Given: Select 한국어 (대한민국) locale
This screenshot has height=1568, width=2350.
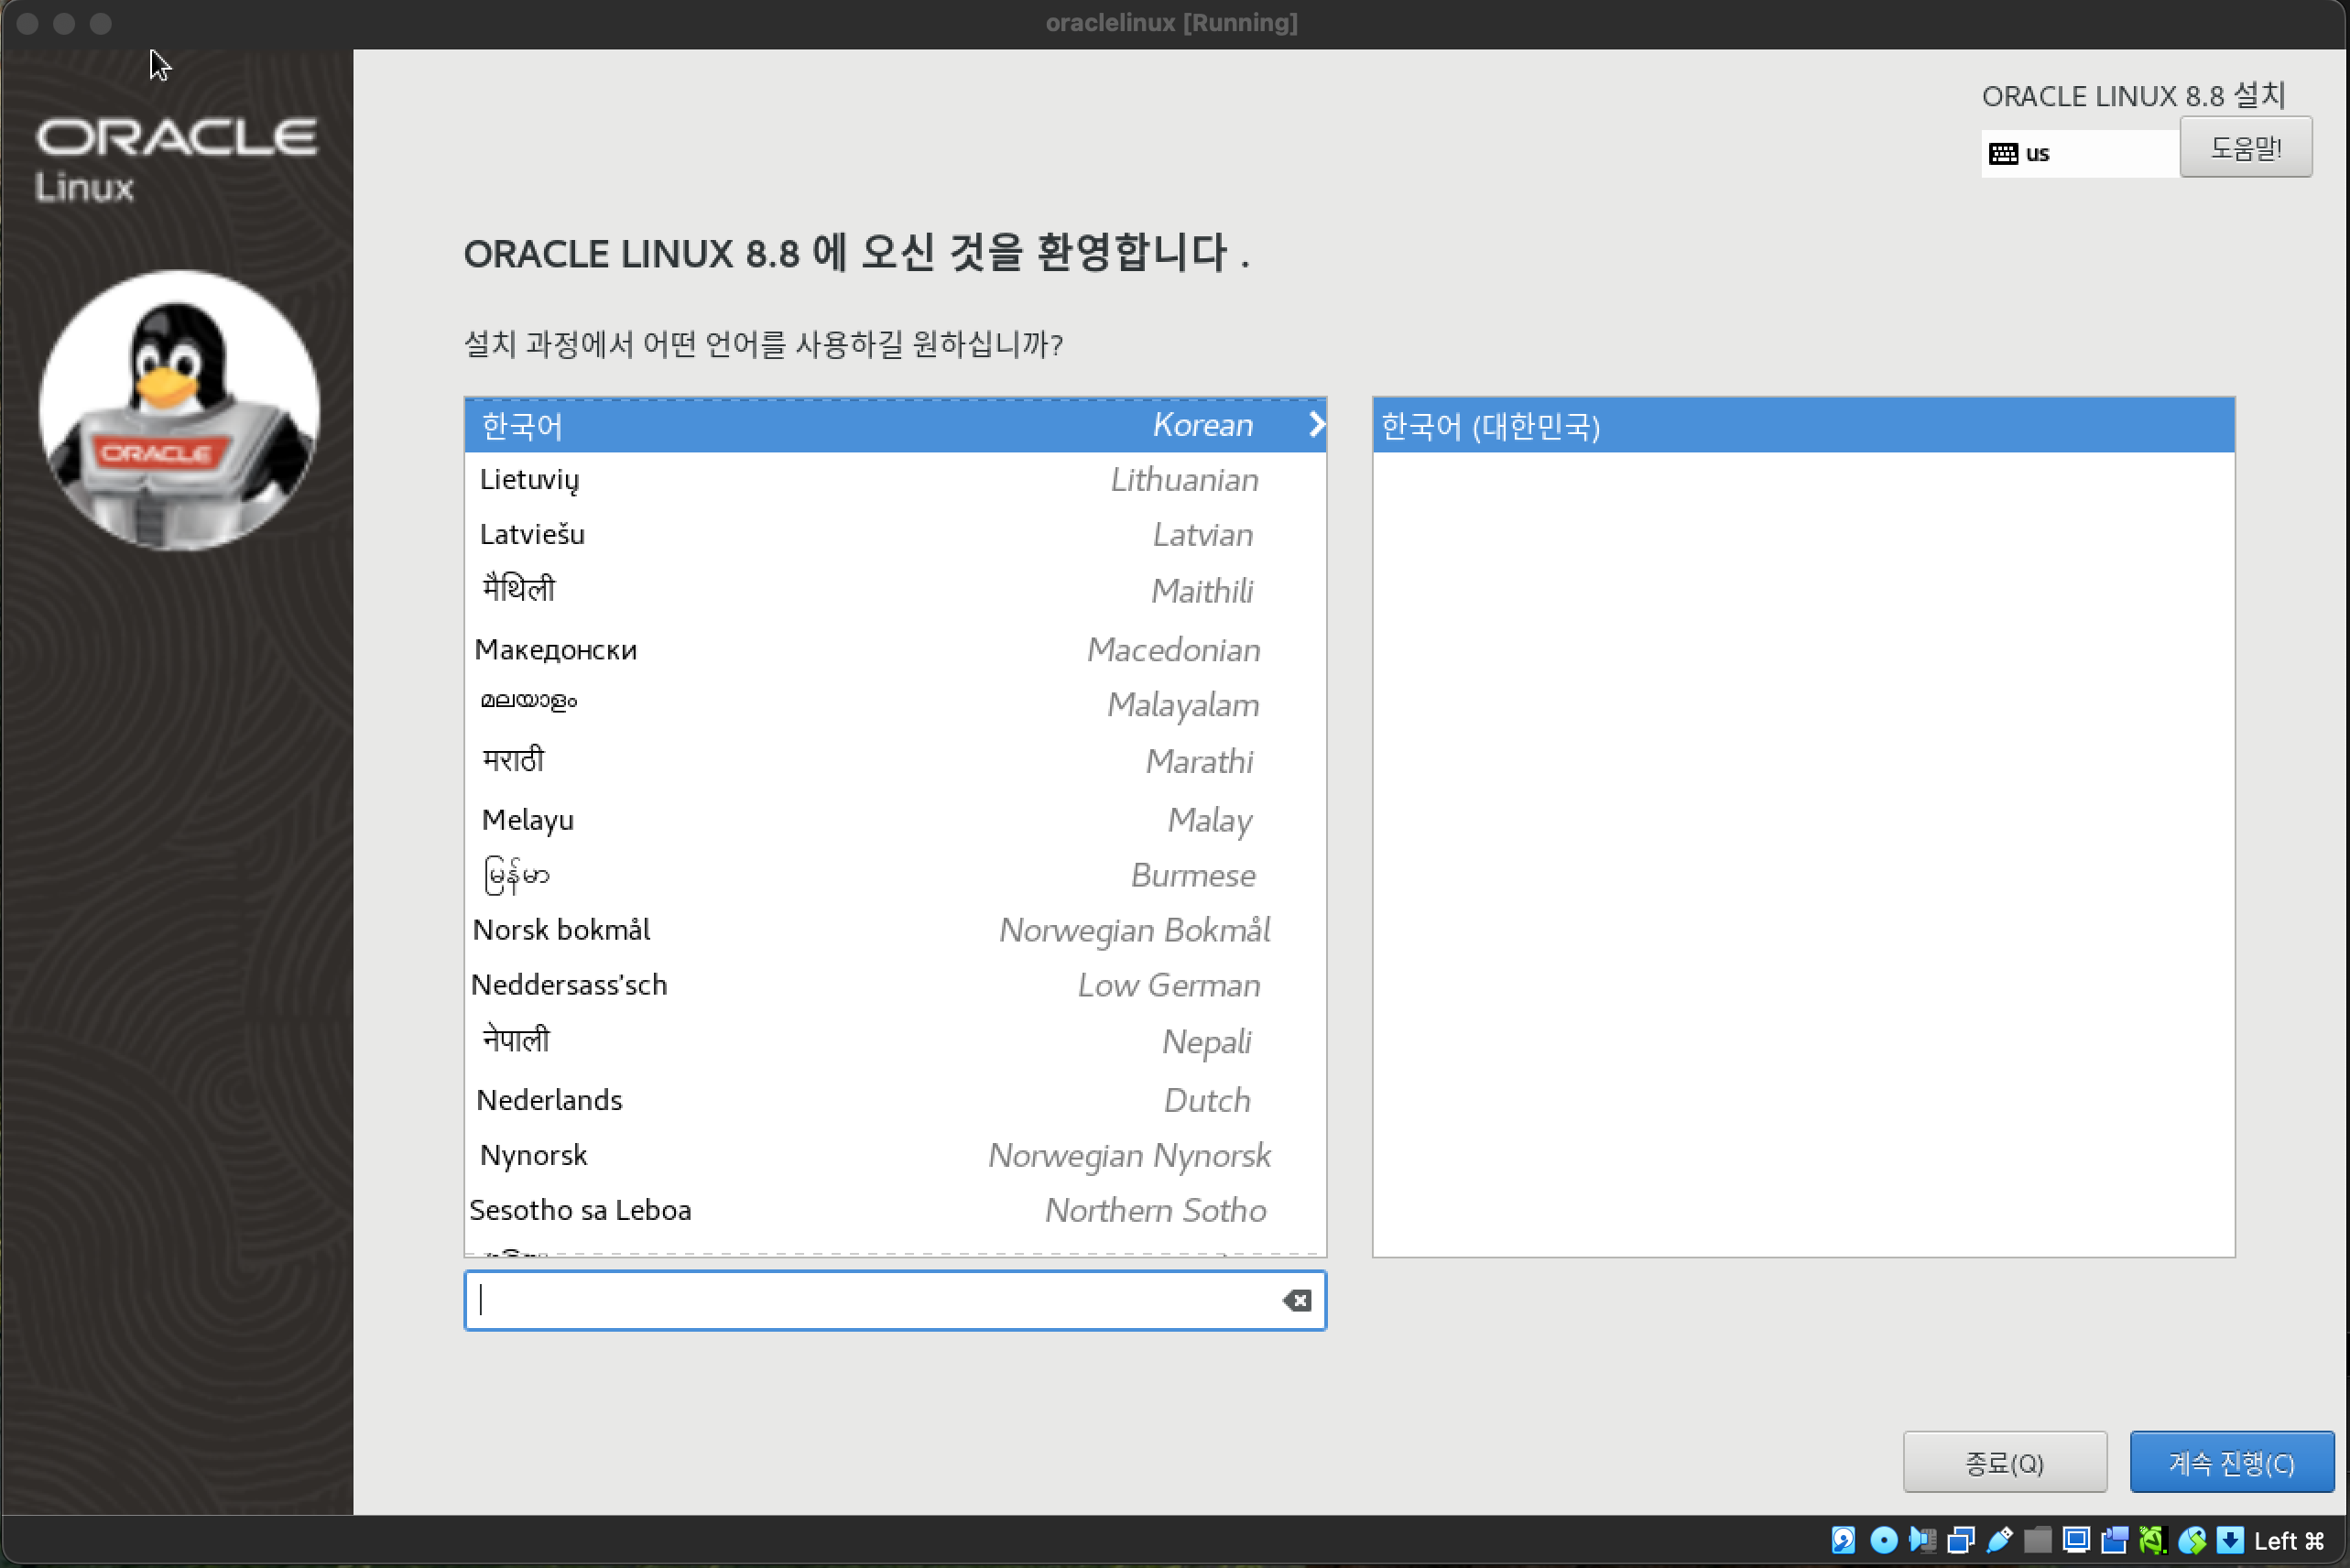Looking at the screenshot, I should (1802, 427).
